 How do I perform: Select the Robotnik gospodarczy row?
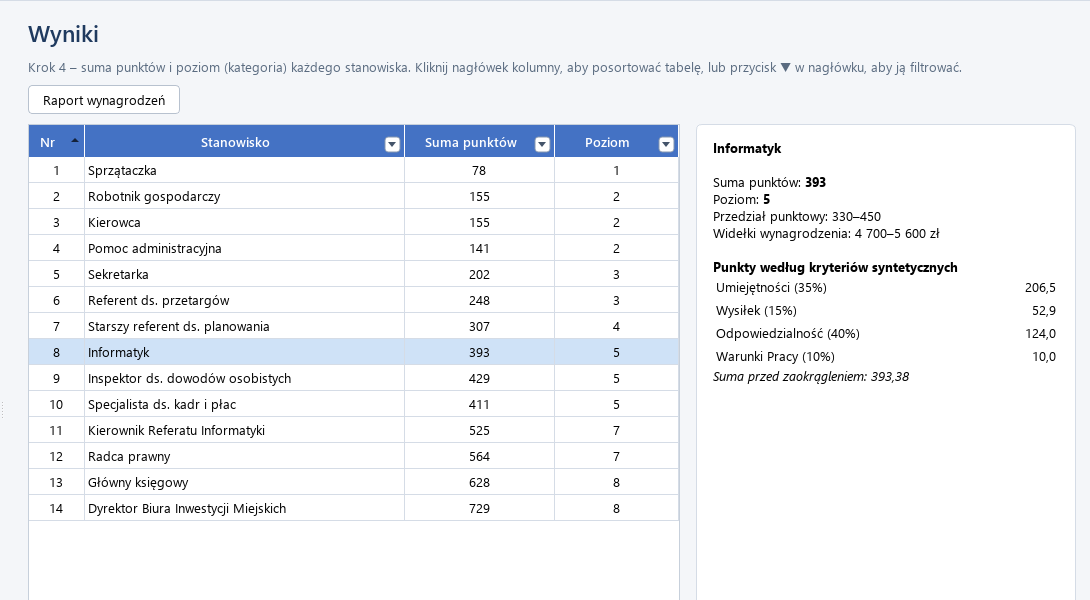pyautogui.click(x=353, y=197)
